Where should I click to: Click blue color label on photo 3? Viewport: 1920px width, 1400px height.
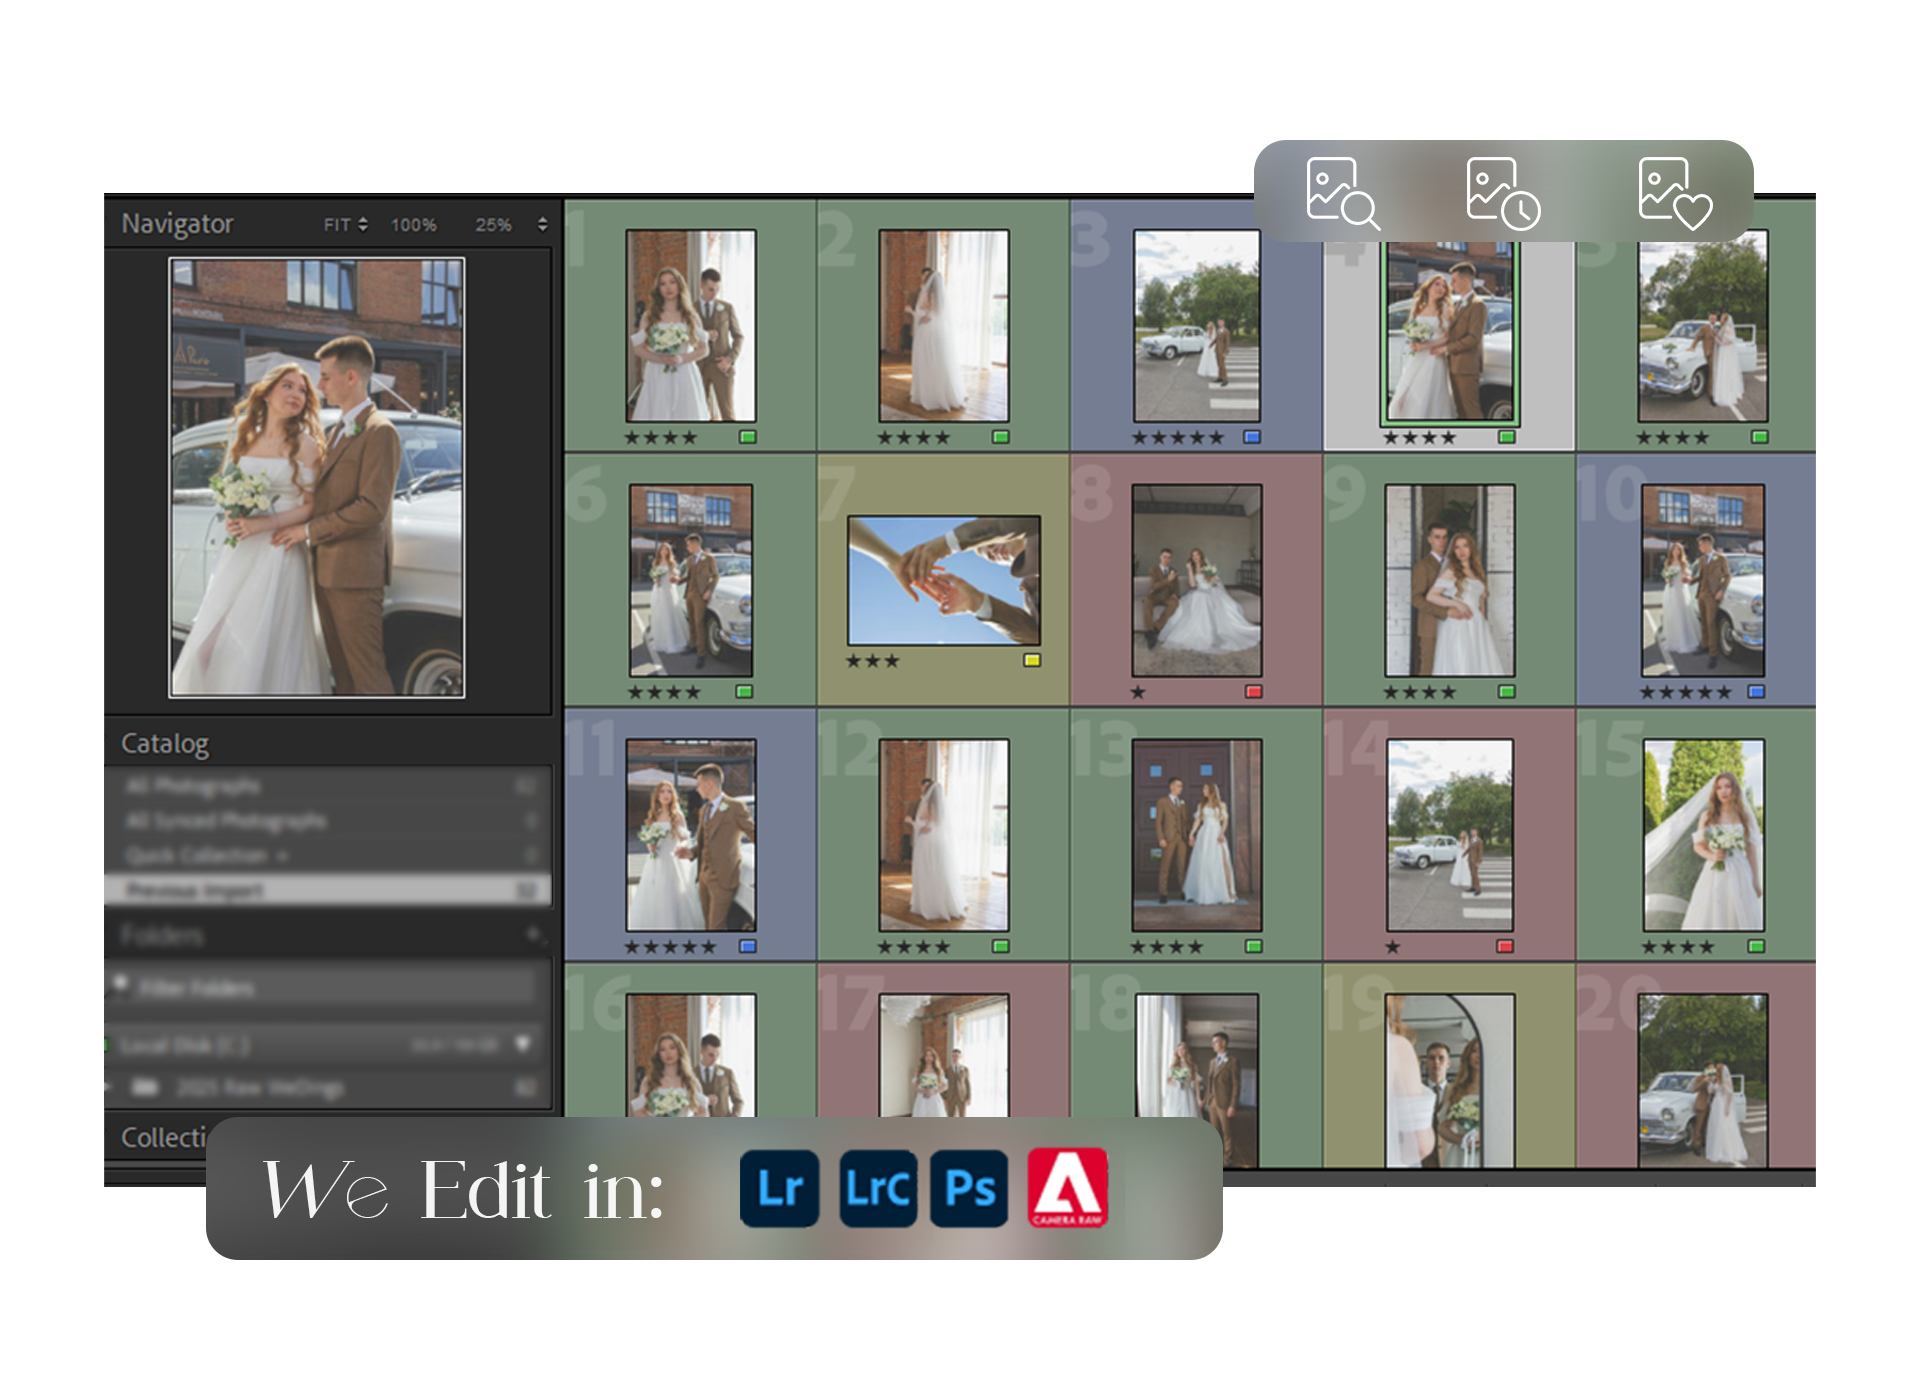pyautogui.click(x=1251, y=437)
